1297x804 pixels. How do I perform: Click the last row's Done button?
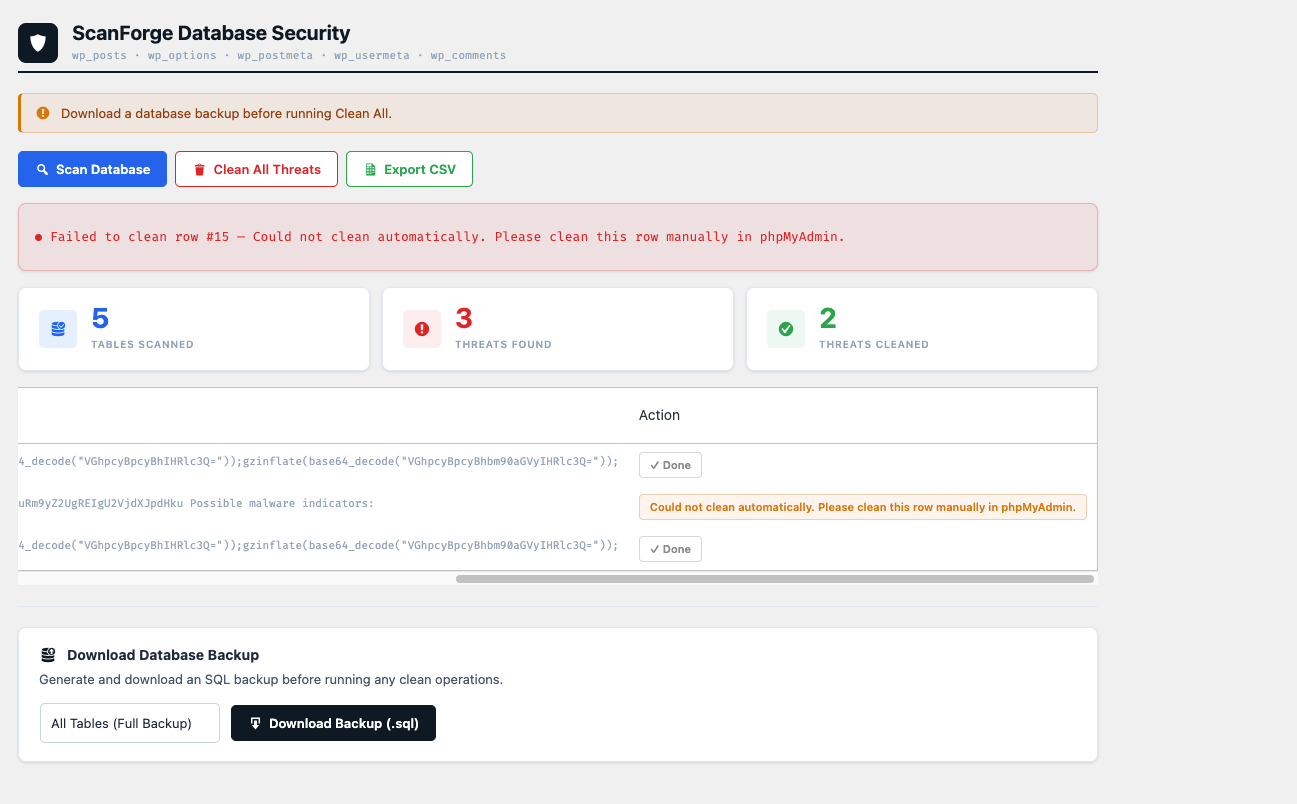[x=670, y=549]
